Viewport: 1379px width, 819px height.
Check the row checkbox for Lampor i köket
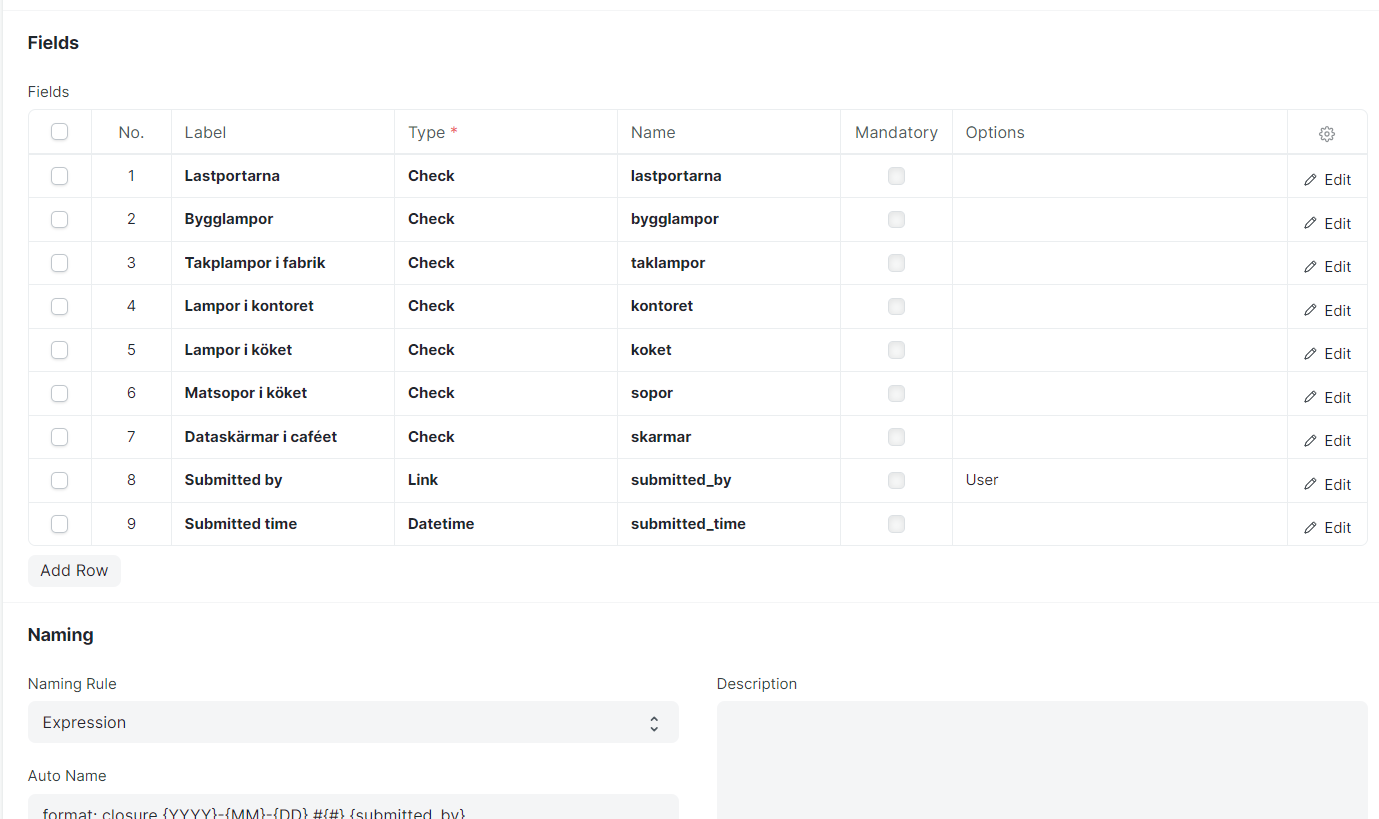(x=60, y=350)
